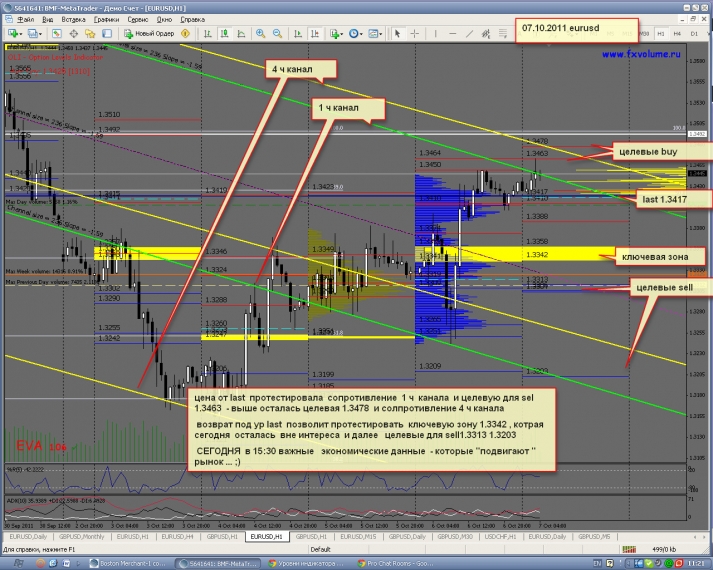Zoom in on the chart
The width and height of the screenshot is (713, 570).
[x=261, y=34]
